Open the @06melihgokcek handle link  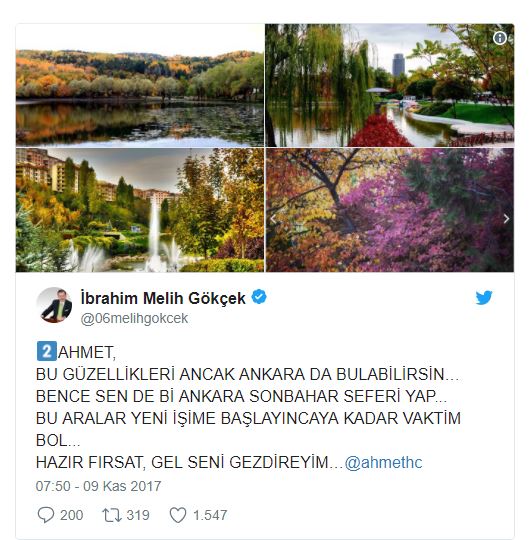coord(134,319)
